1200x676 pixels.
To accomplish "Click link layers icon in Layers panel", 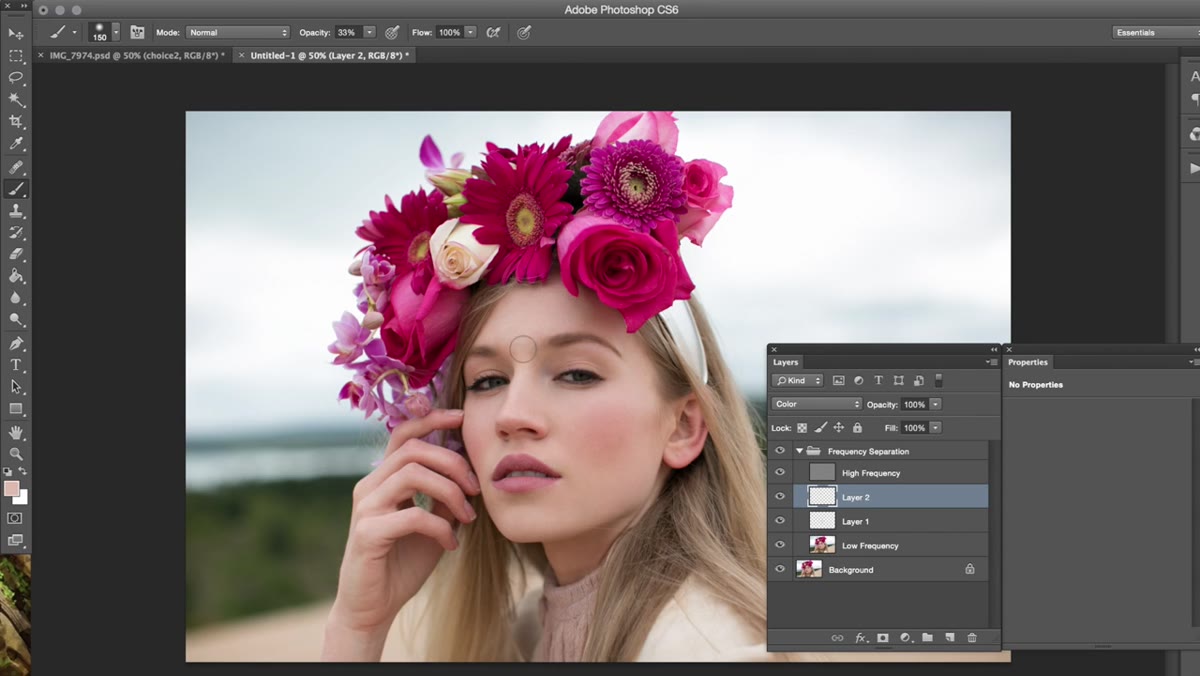I will pos(837,638).
